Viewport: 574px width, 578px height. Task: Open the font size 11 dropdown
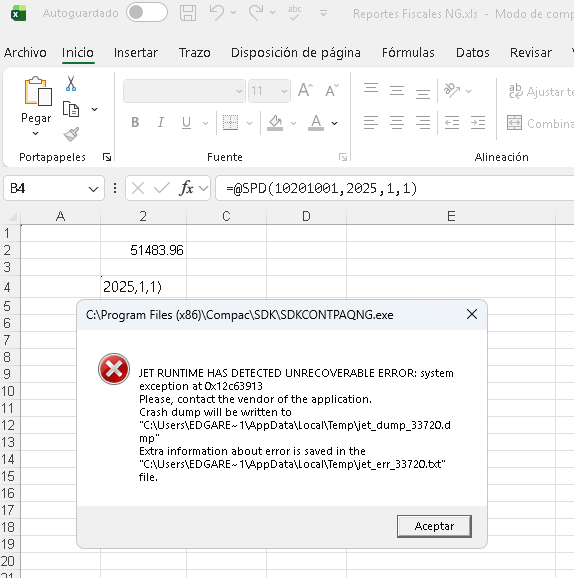[x=284, y=91]
